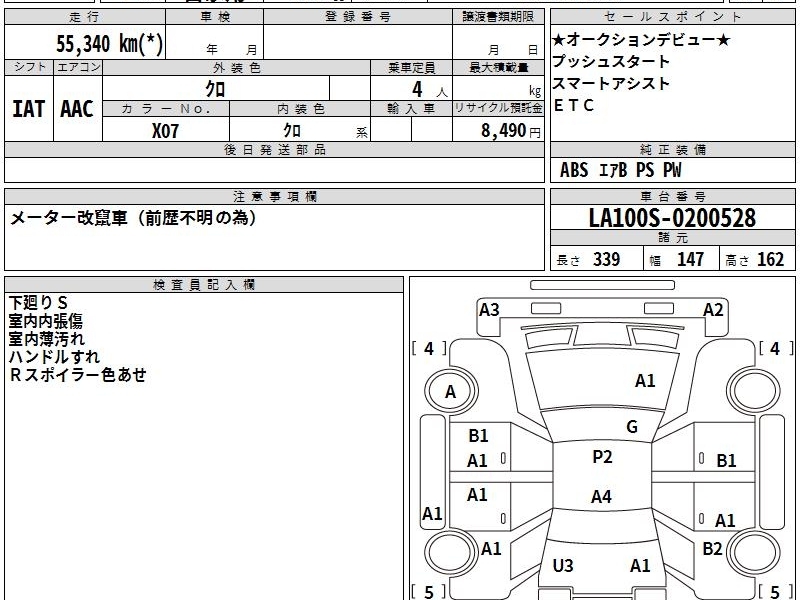Click the U3 mark on the diagram
This screenshot has width=800, height=600.
click(x=563, y=565)
